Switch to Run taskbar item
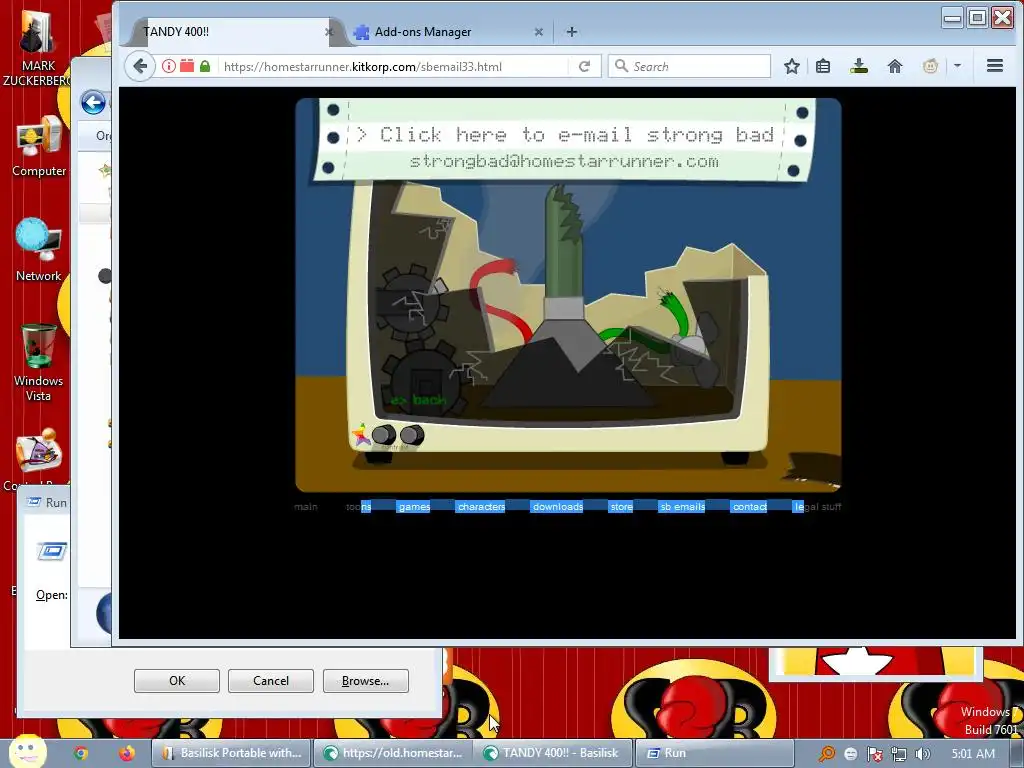This screenshot has width=1024, height=768. tap(714, 753)
